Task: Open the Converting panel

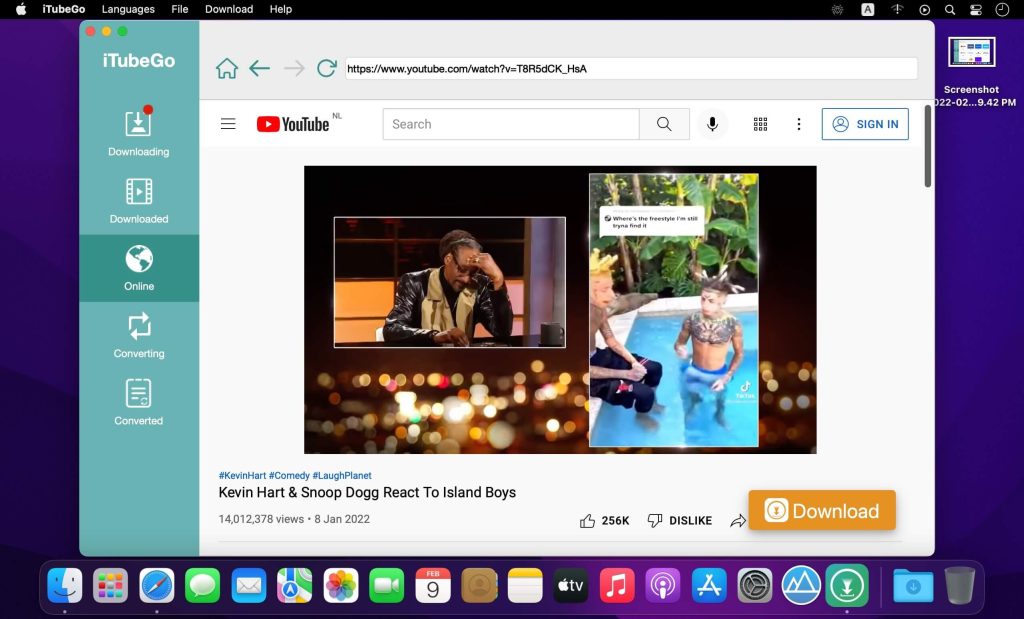Action: pyautogui.click(x=138, y=335)
